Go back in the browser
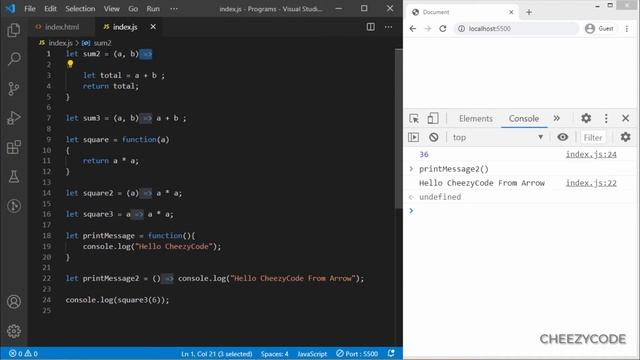640x360 pixels. coord(413,29)
